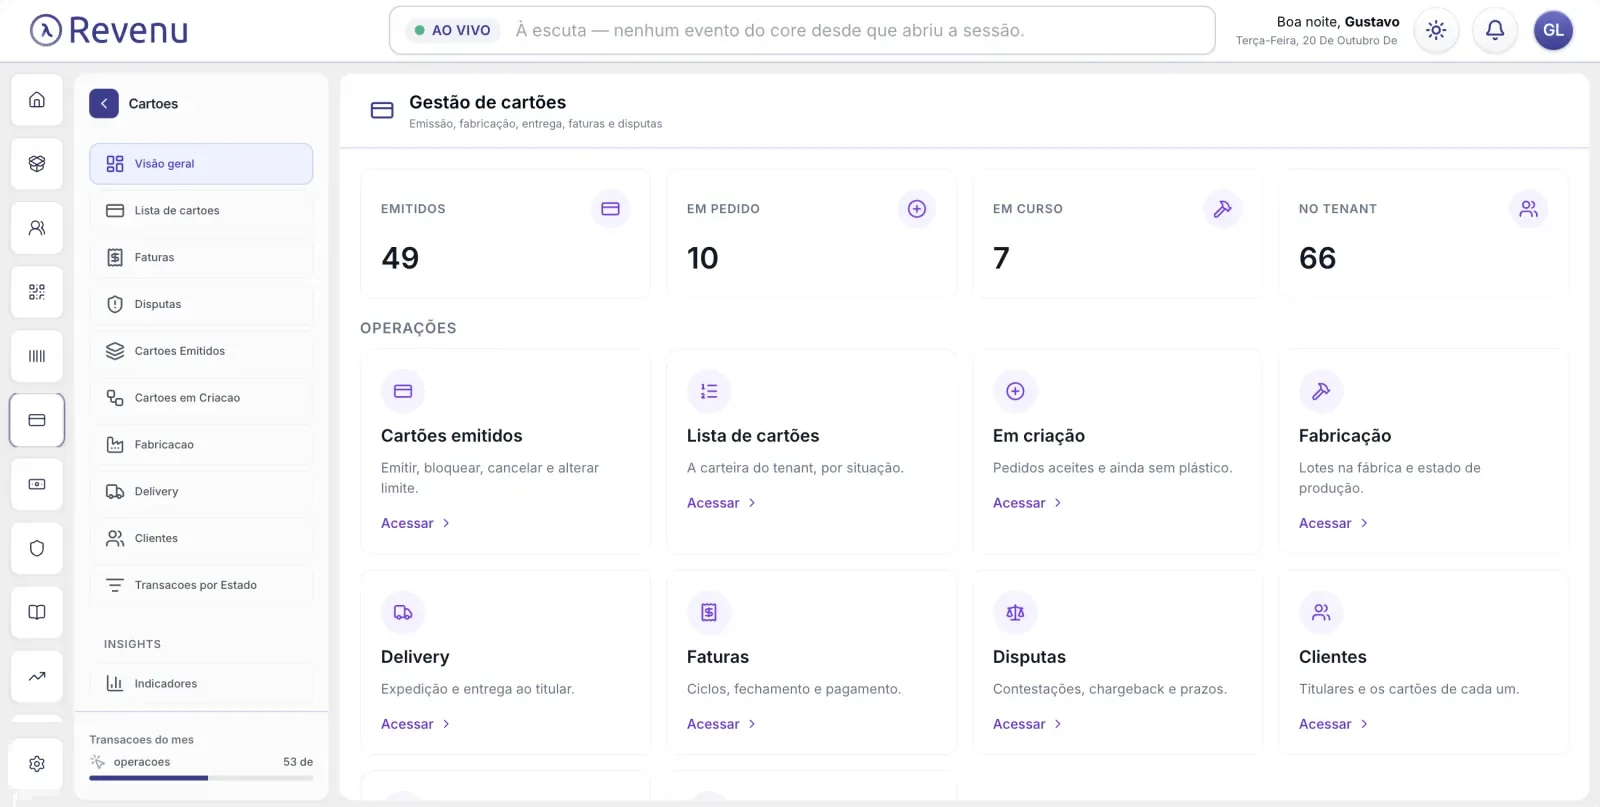Click the home icon in the left rail
This screenshot has height=807, width=1600.
[37, 100]
